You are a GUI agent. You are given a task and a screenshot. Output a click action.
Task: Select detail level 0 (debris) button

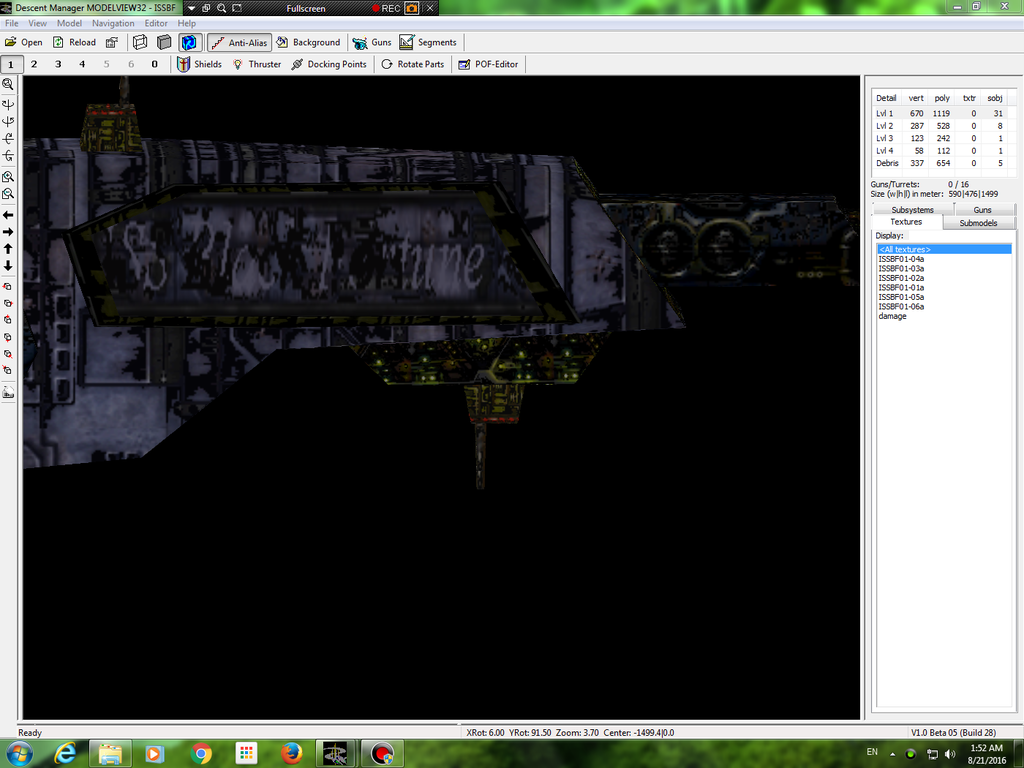155,64
